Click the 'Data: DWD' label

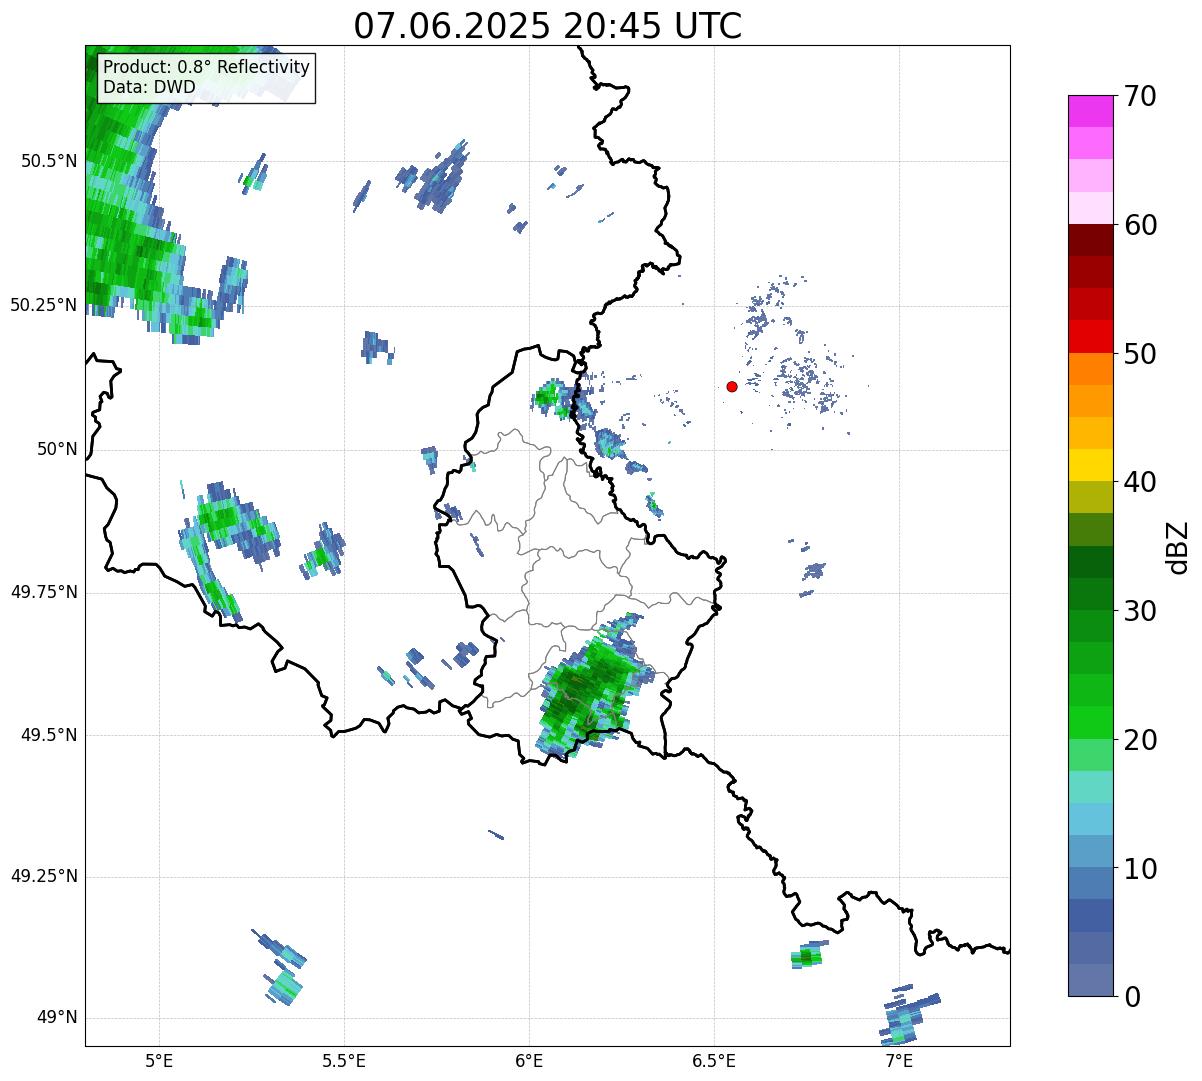(x=150, y=87)
